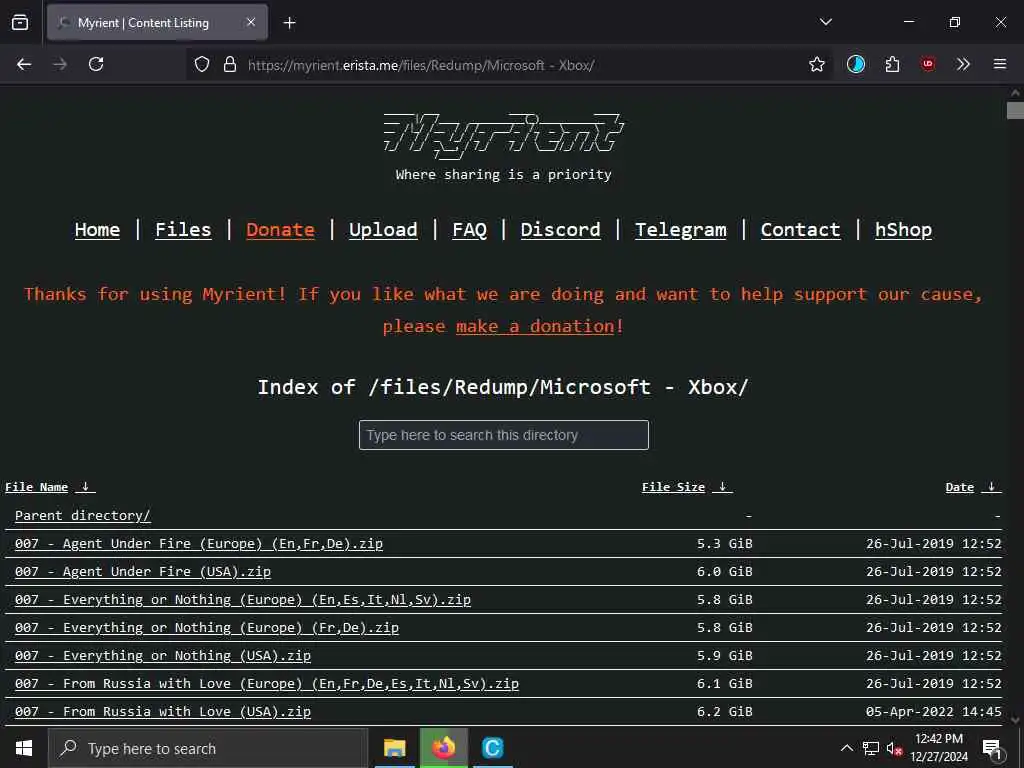Click 6.2 GiB file size value

tap(724, 712)
